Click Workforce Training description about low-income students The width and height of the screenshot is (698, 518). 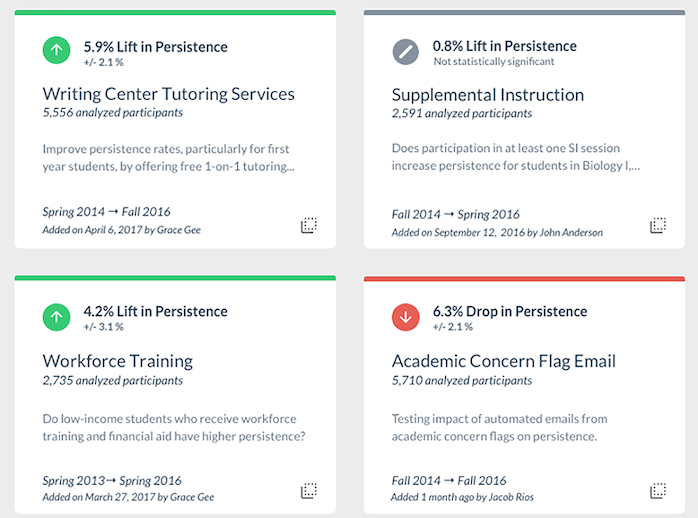click(x=174, y=427)
